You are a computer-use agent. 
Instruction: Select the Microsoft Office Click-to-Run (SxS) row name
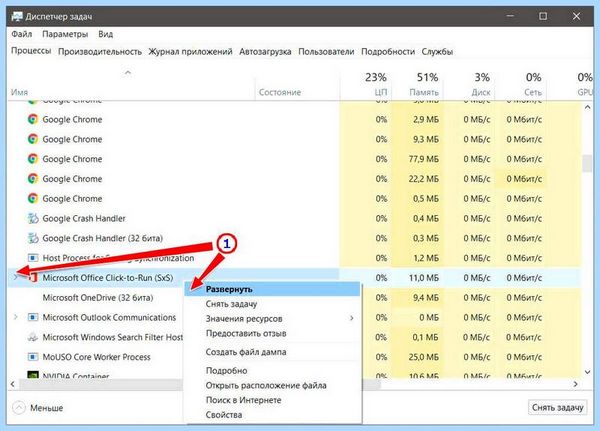[108, 278]
